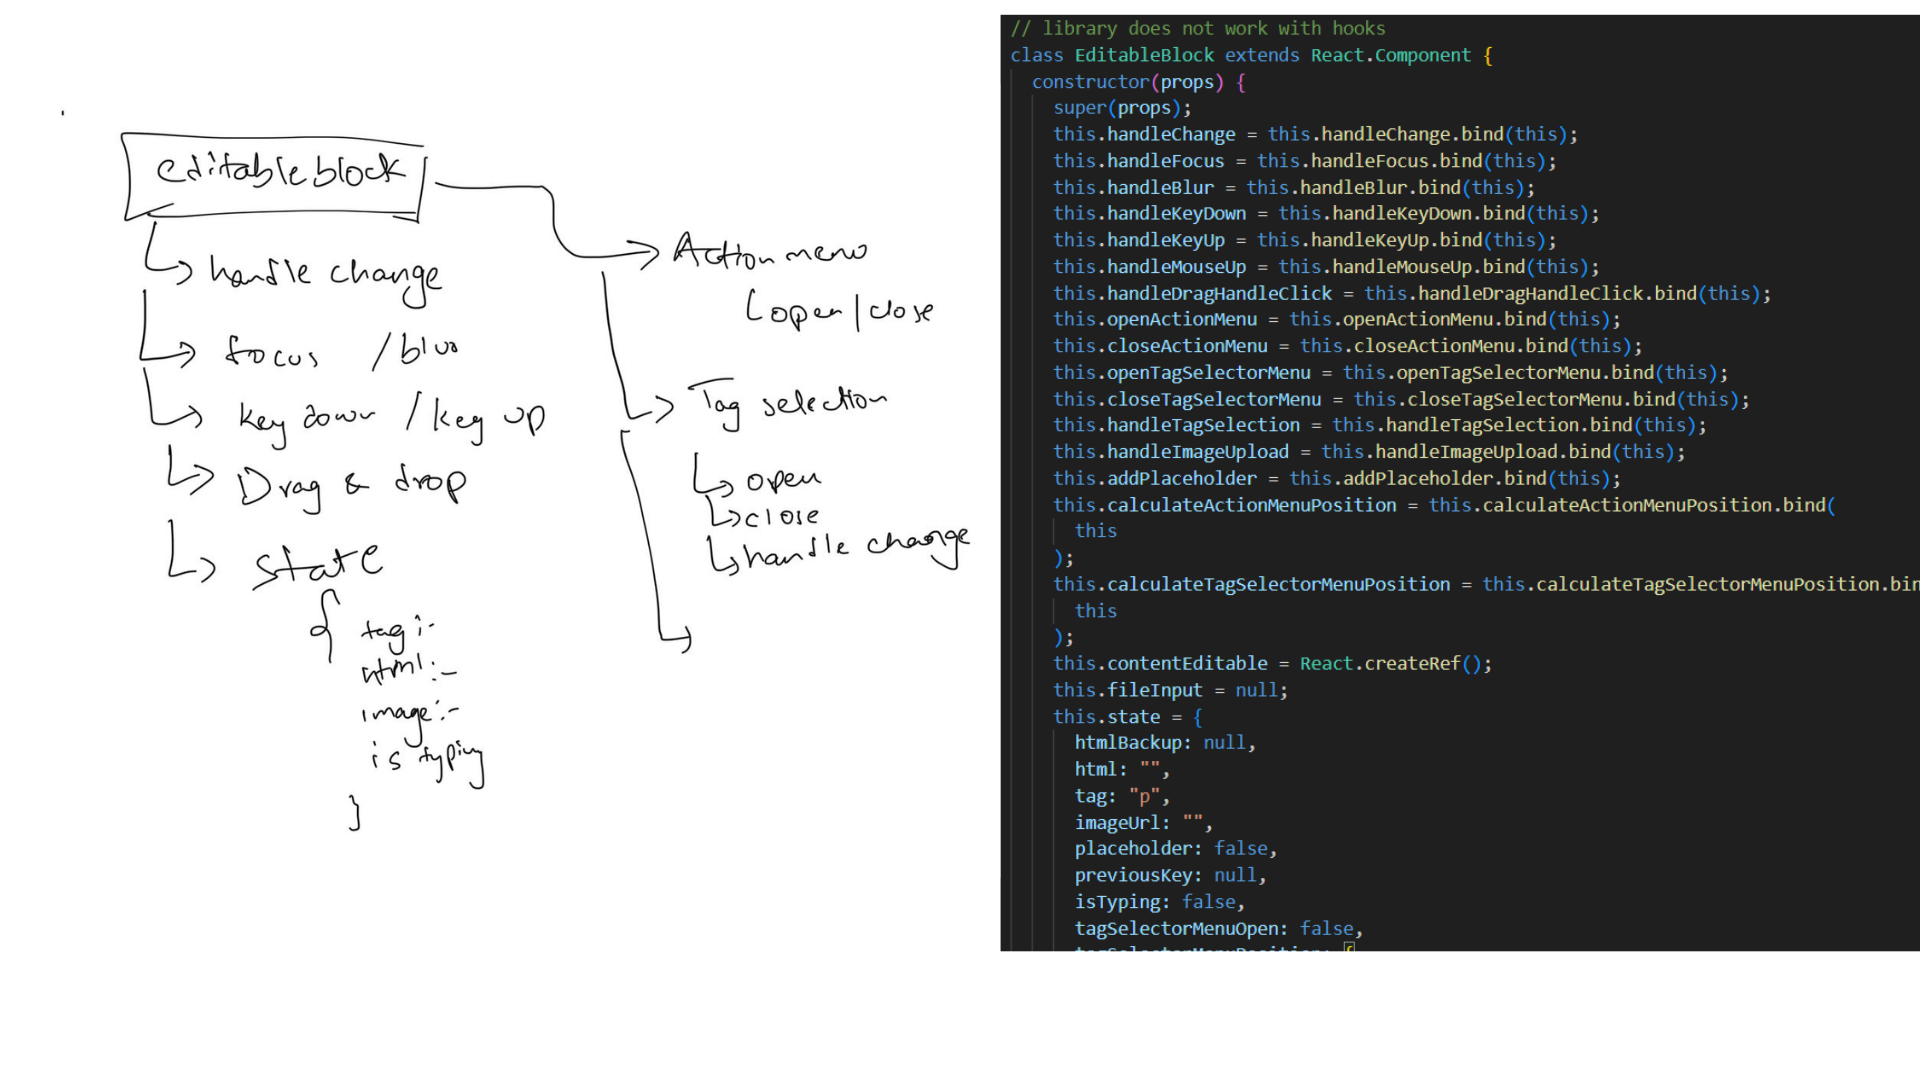This screenshot has height=1080, width=1920.
Task: Click the handwritten 'state' heading
Action: (318, 563)
